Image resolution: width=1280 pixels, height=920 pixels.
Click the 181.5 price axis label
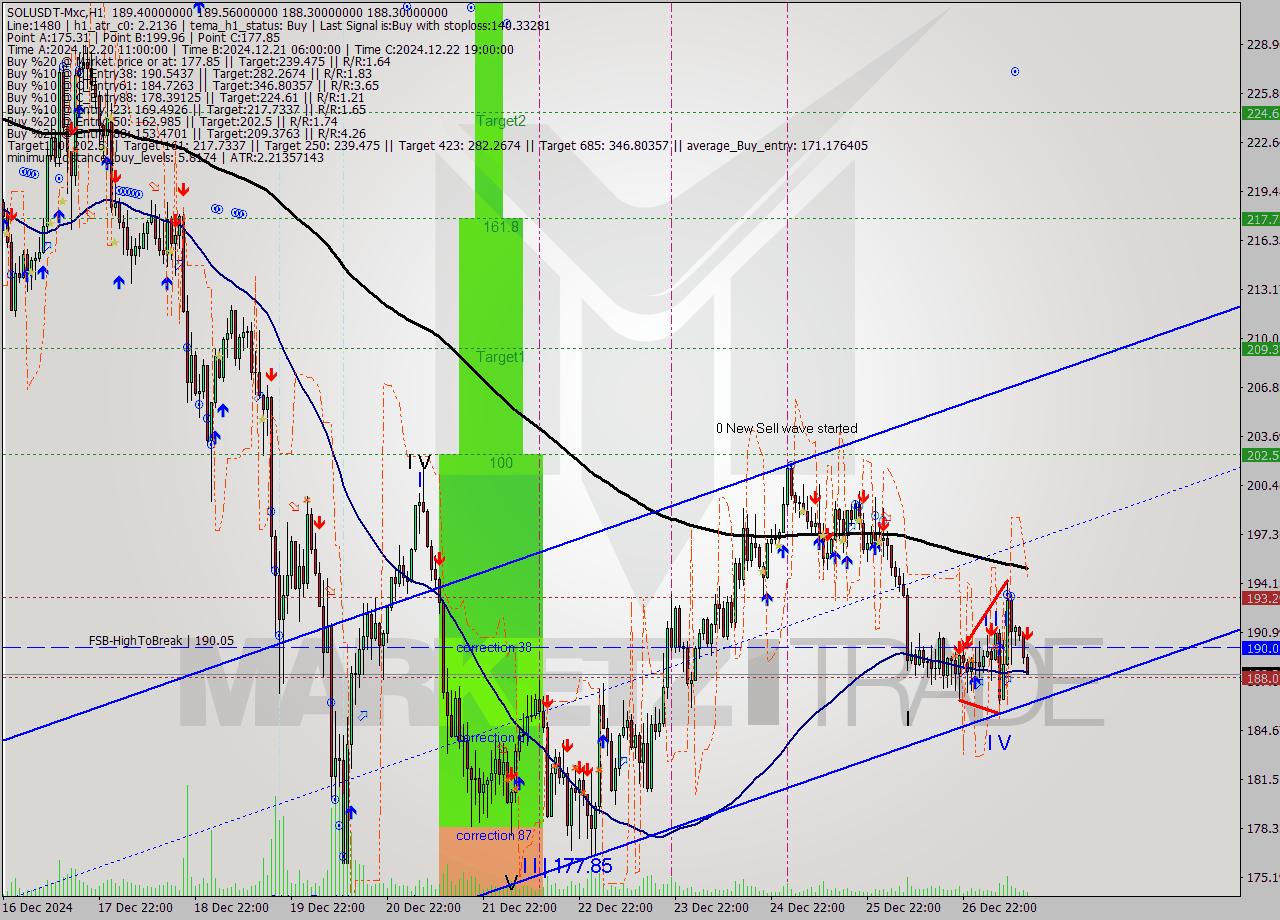1263,779
